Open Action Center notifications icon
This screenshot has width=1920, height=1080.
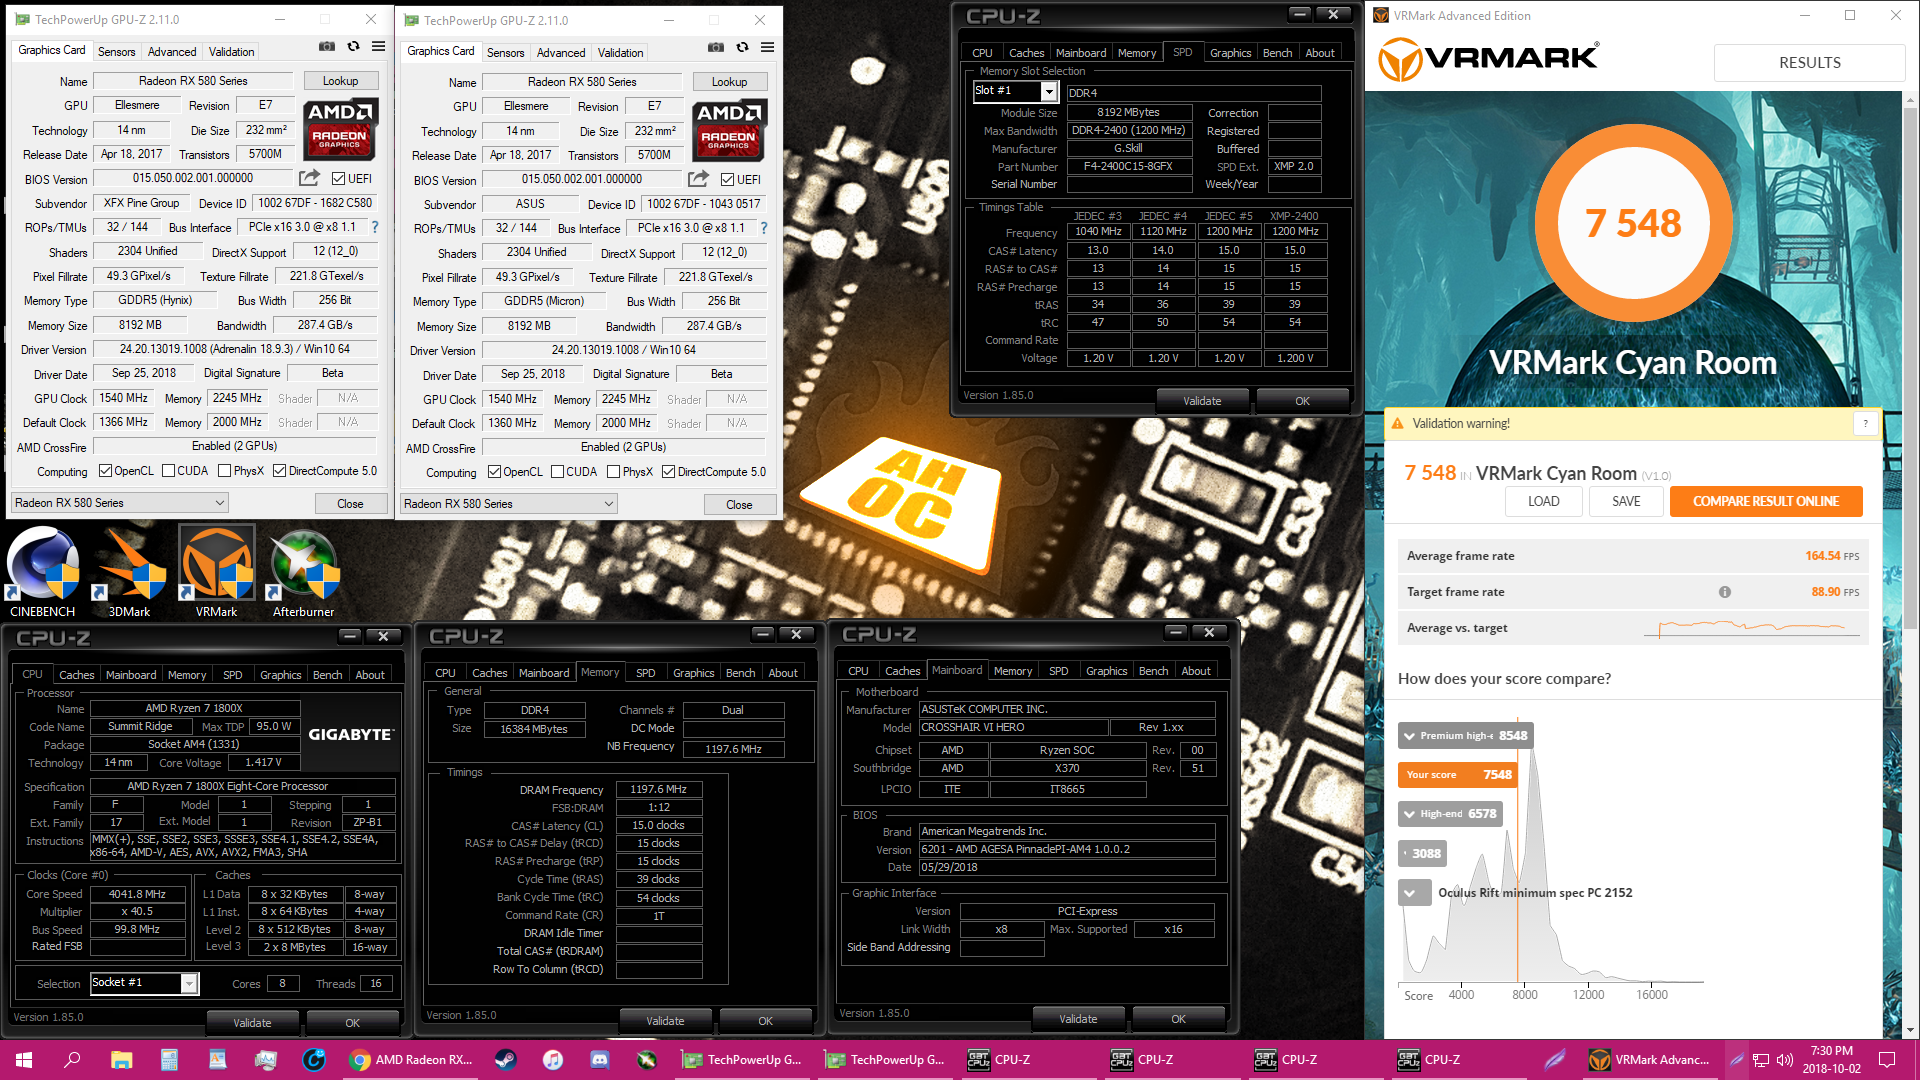(1887, 1059)
